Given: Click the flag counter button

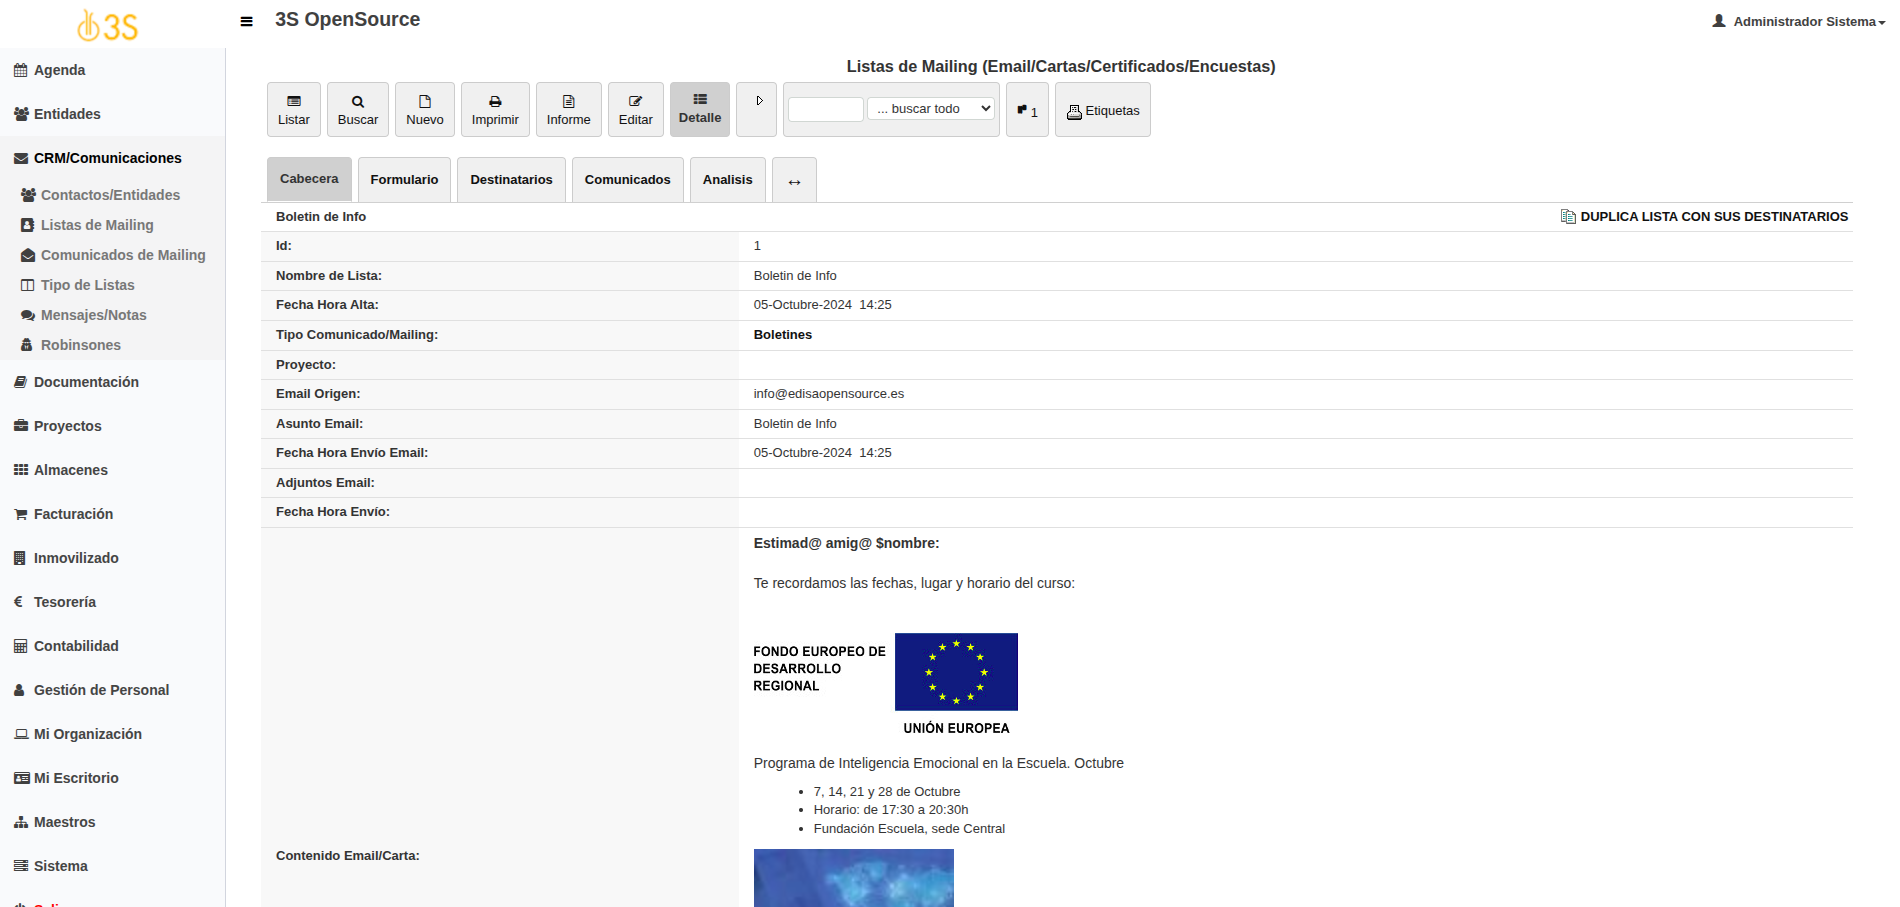Looking at the screenshot, I should [1027, 110].
